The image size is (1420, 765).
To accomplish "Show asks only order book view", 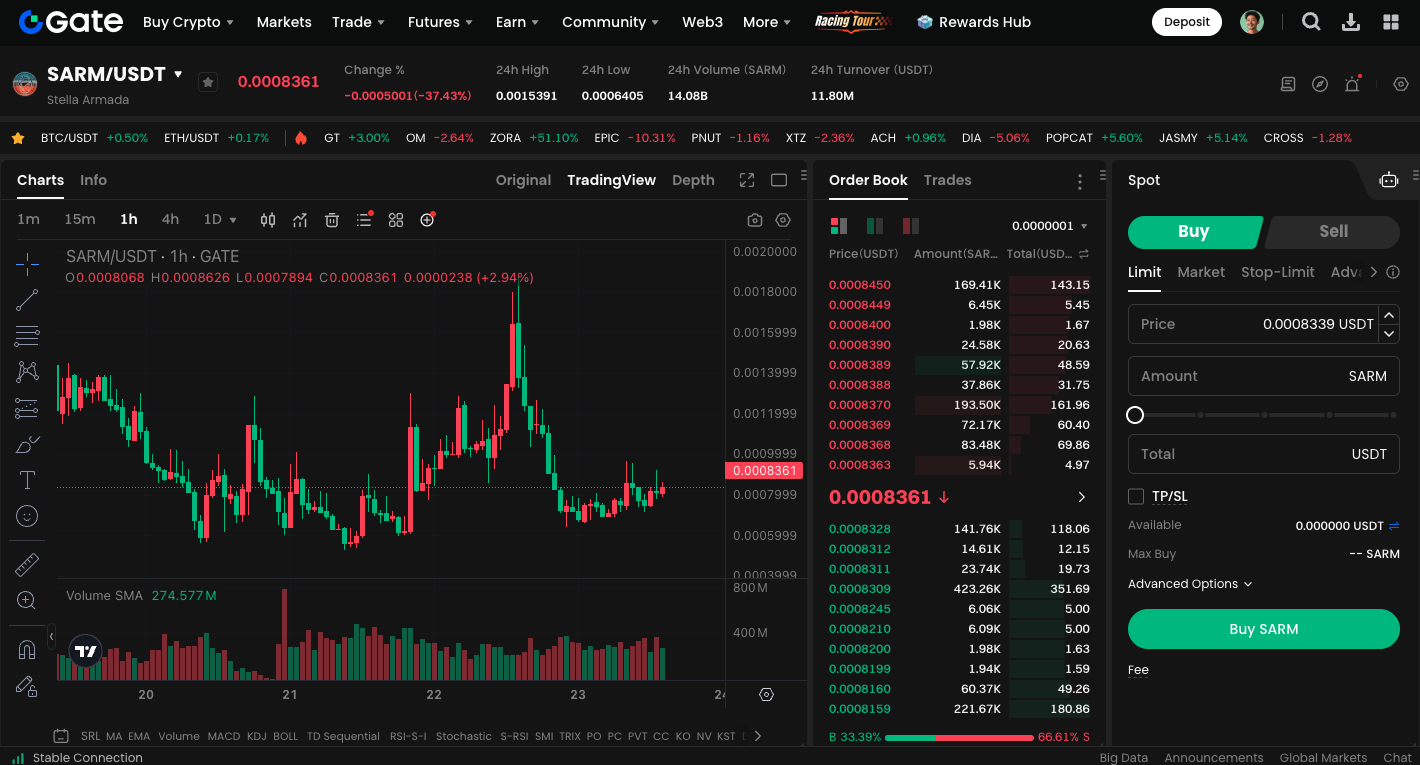I will (x=911, y=226).
